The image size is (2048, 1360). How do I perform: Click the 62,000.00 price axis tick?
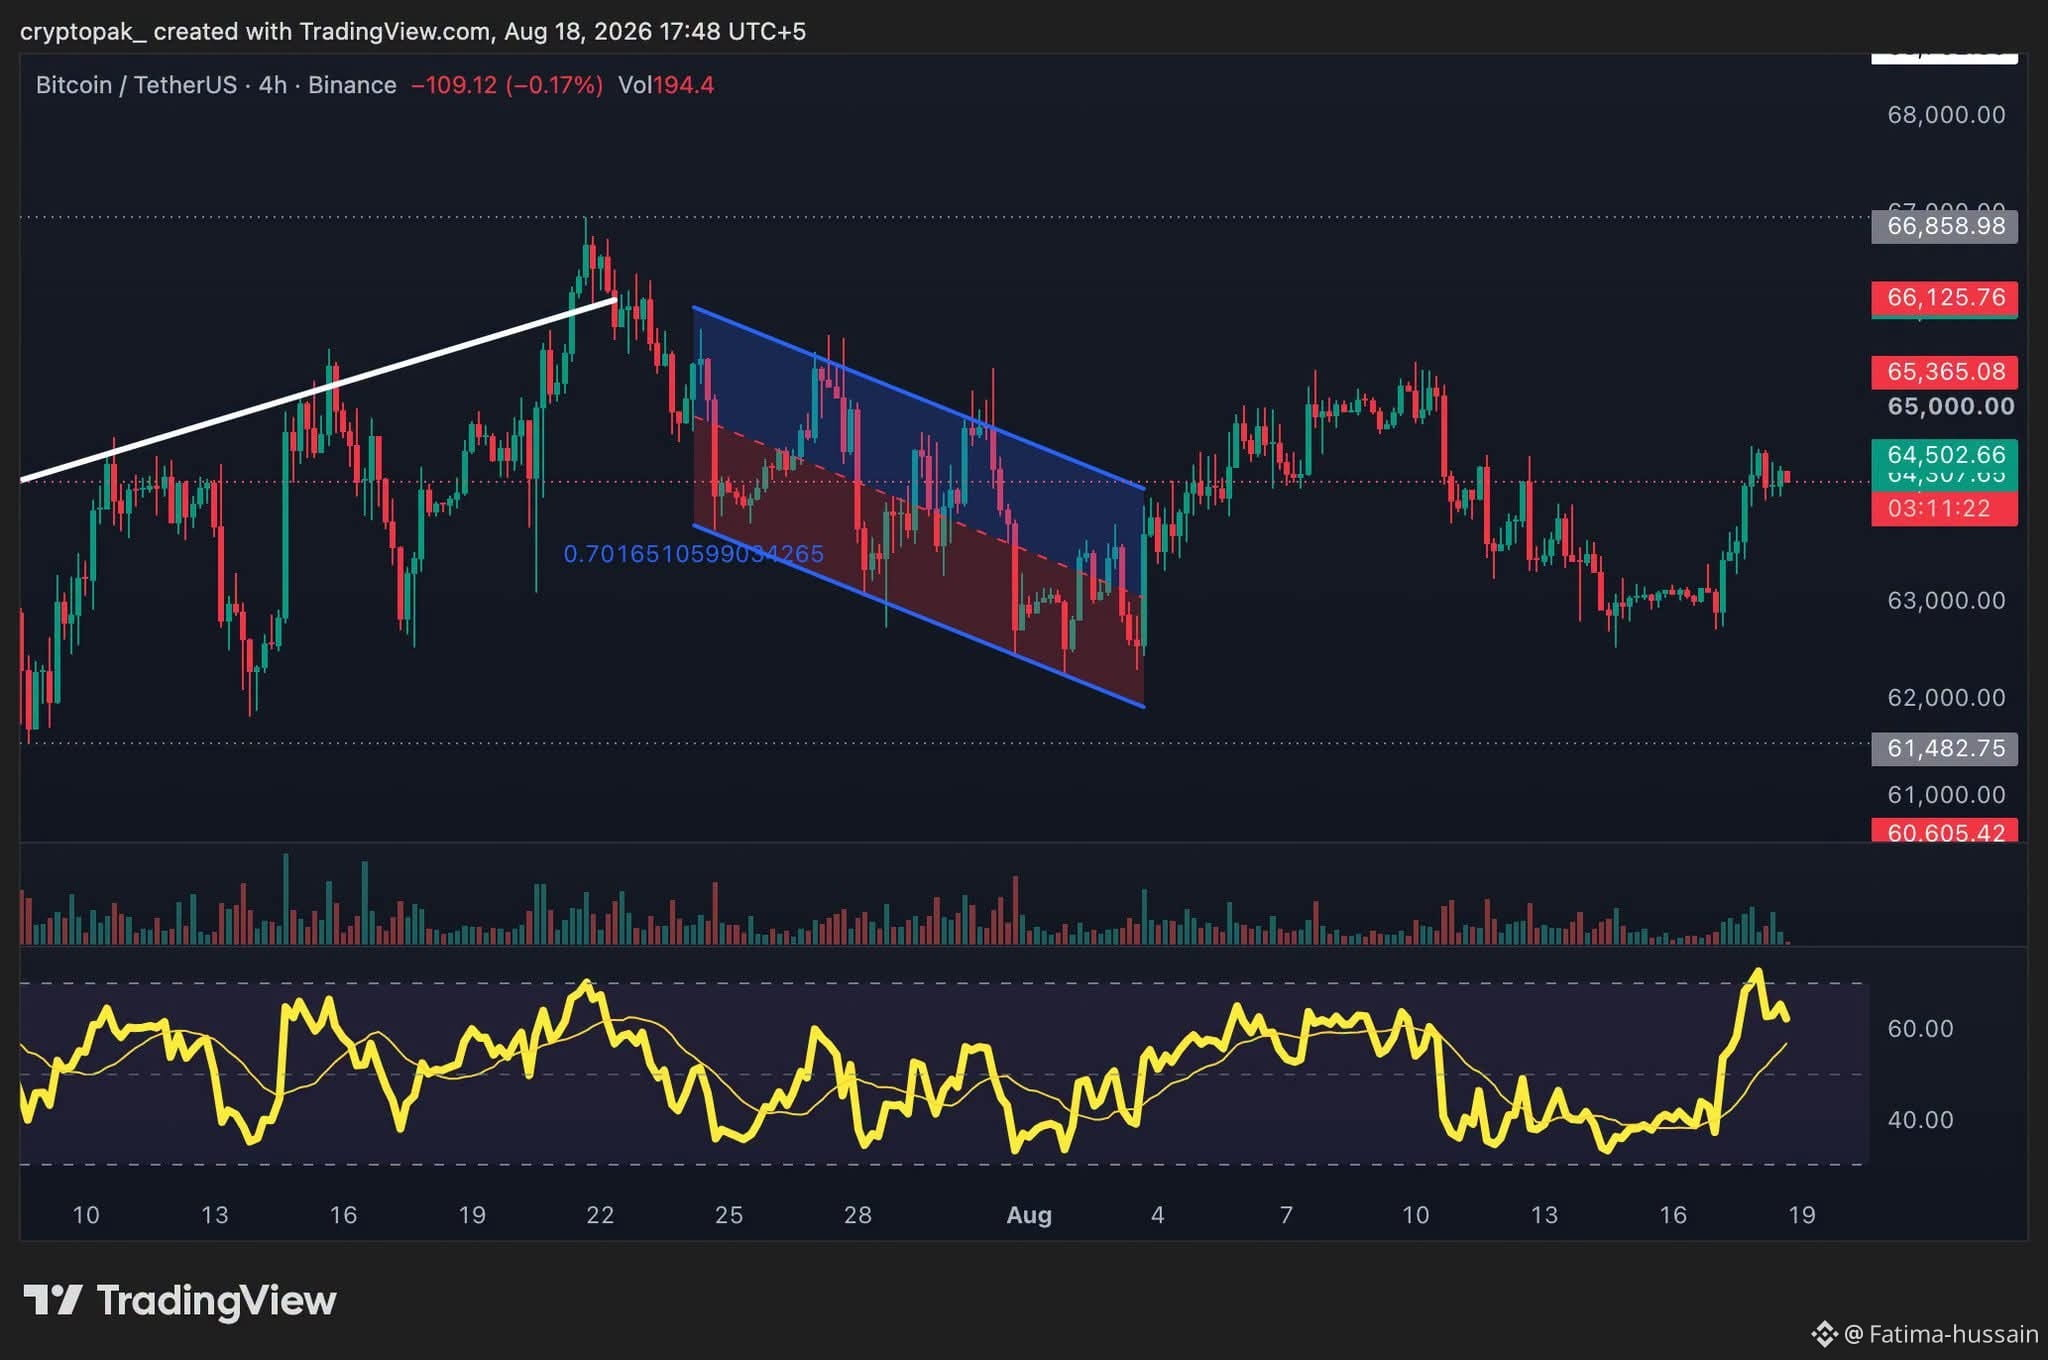[1946, 697]
